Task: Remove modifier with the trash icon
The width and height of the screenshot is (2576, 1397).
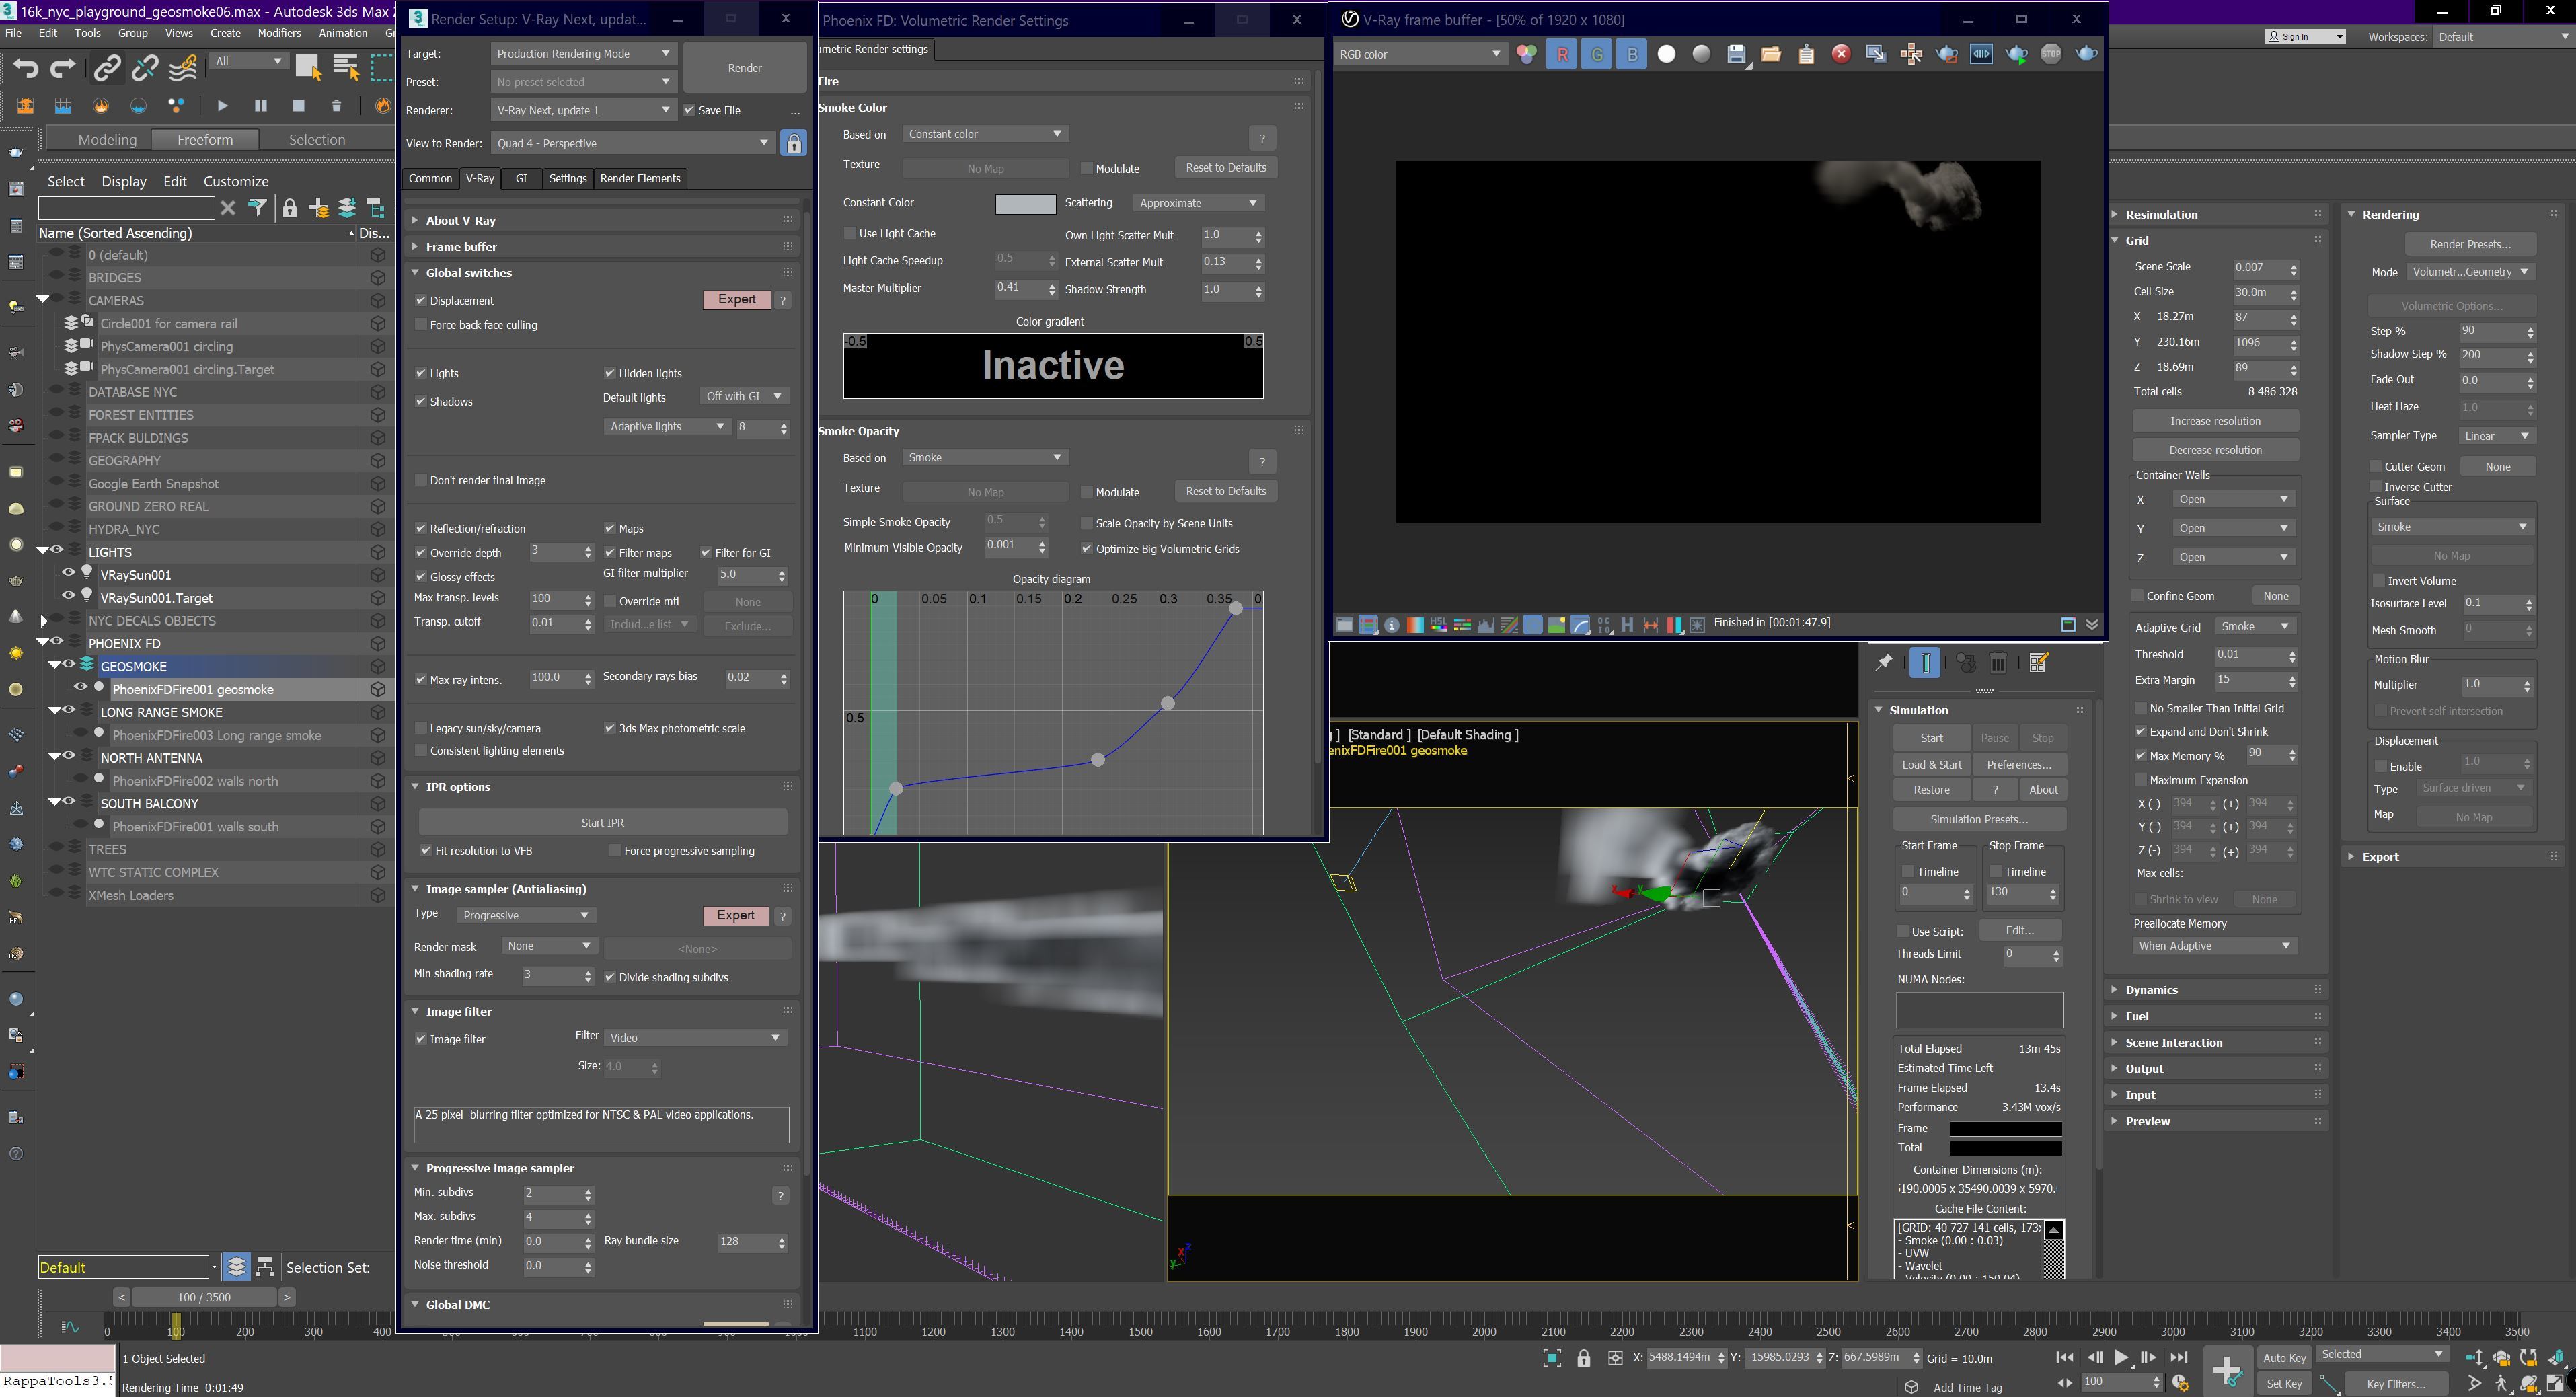Action: (x=1998, y=662)
